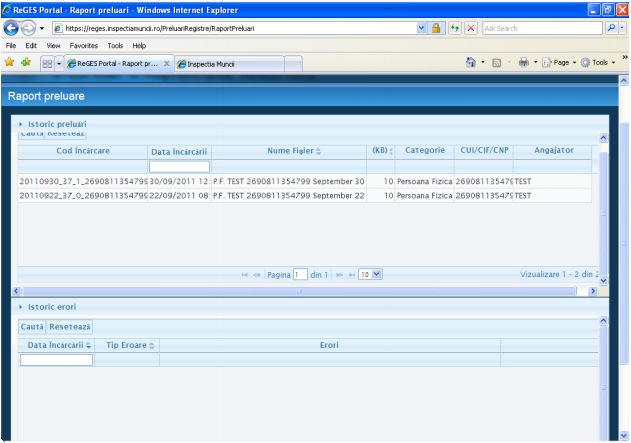The width and height of the screenshot is (631, 443).
Task: Open the Help menu
Action: point(139,45)
